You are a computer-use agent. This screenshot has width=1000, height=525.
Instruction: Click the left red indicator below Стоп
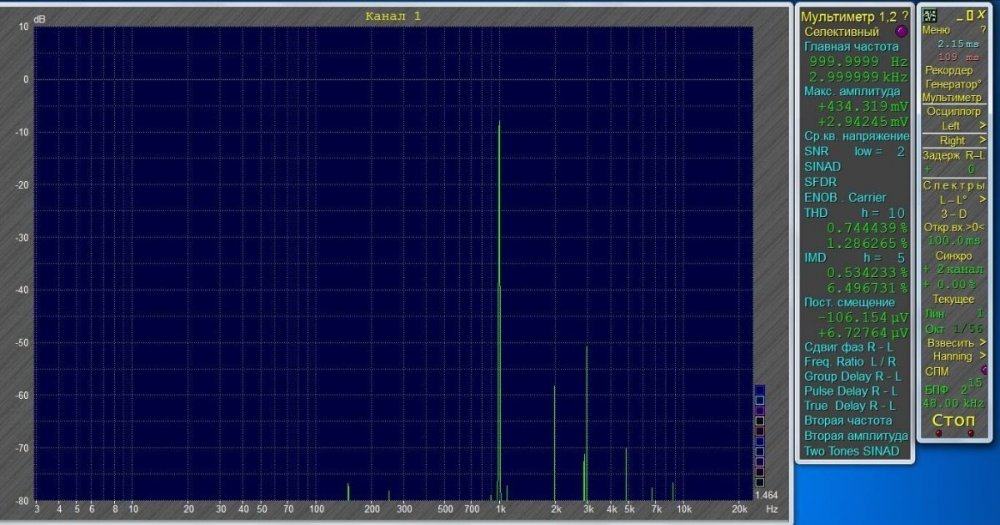click(x=937, y=433)
